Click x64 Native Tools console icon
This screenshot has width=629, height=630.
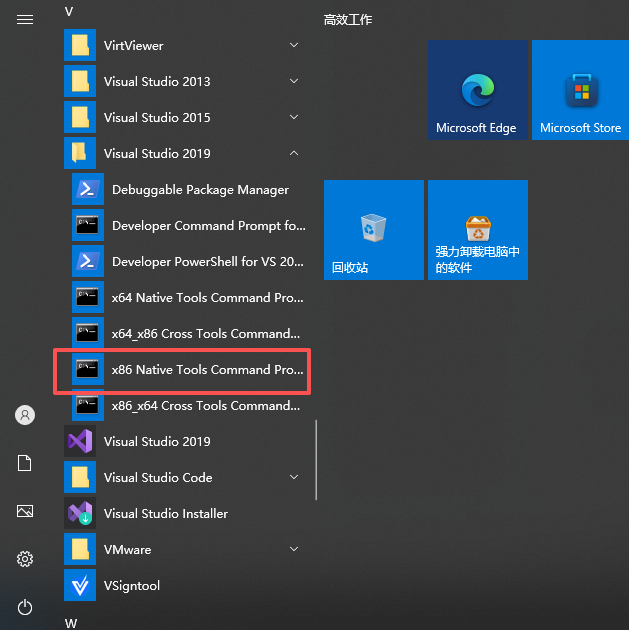[88, 297]
